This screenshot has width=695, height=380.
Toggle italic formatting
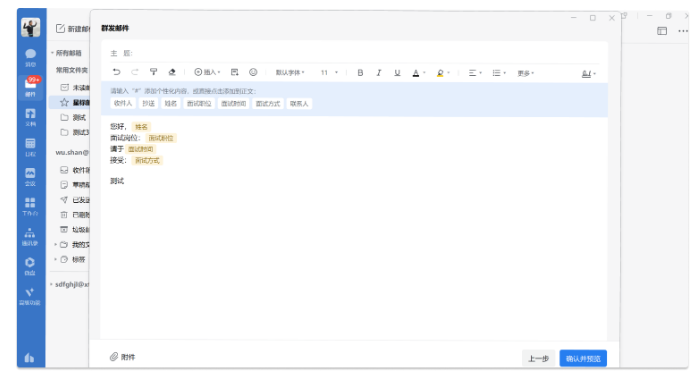tap(379, 73)
